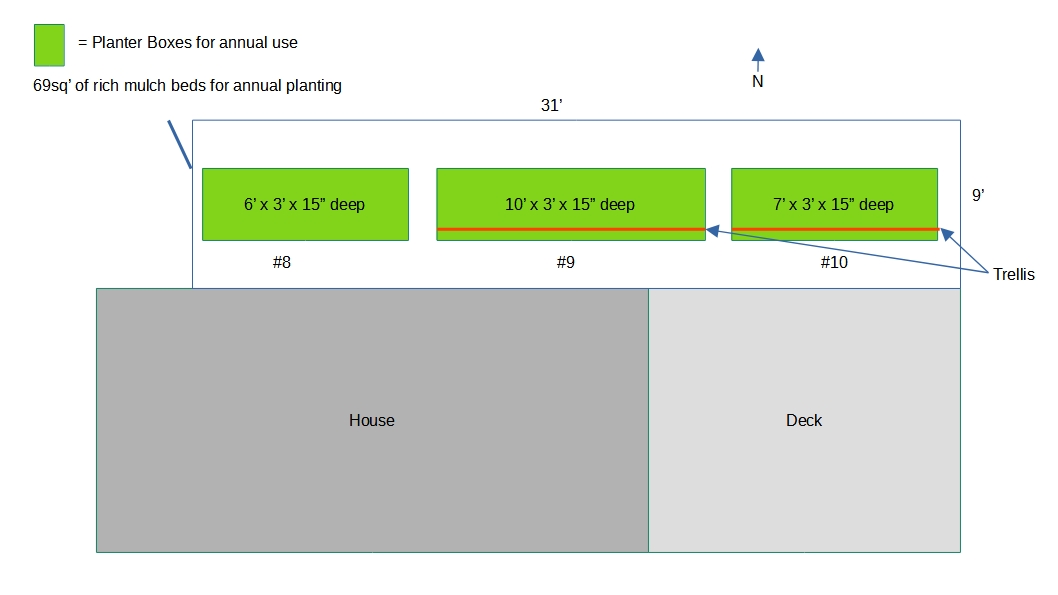Select the "#9" planter number label
This screenshot has height=595, width=1058.
(x=566, y=263)
